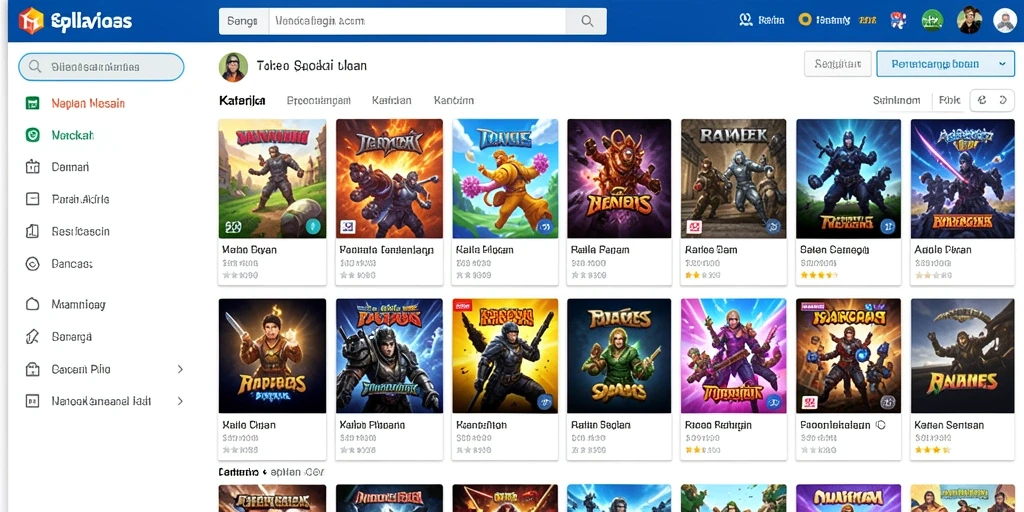Switch to the Katerika tab
This screenshot has width=1024, height=512.
(x=242, y=101)
